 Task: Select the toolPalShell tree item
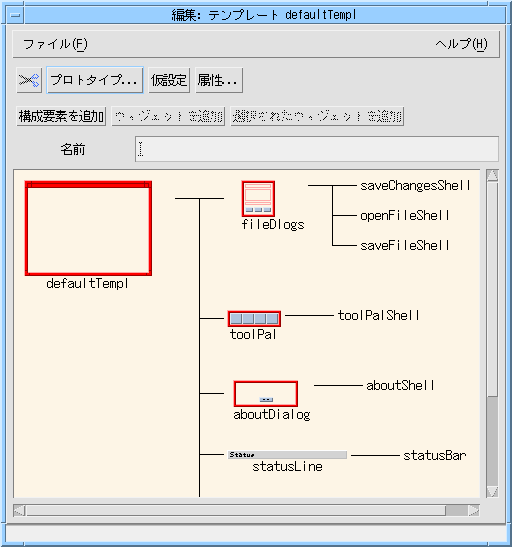(x=379, y=315)
